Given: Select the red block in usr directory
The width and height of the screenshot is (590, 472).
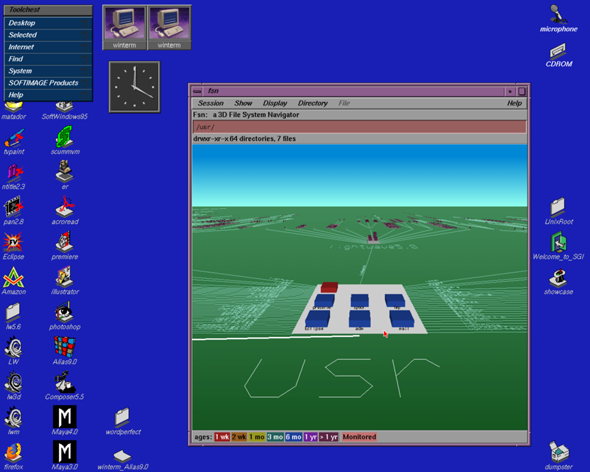Looking at the screenshot, I should coord(329,287).
